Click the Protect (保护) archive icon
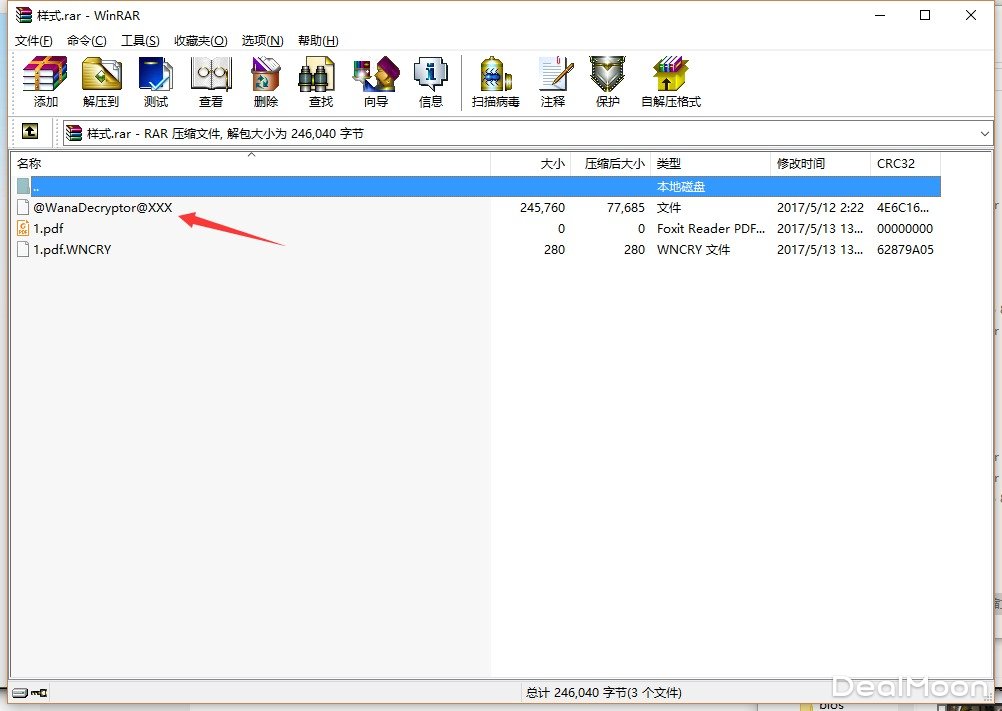 point(608,82)
